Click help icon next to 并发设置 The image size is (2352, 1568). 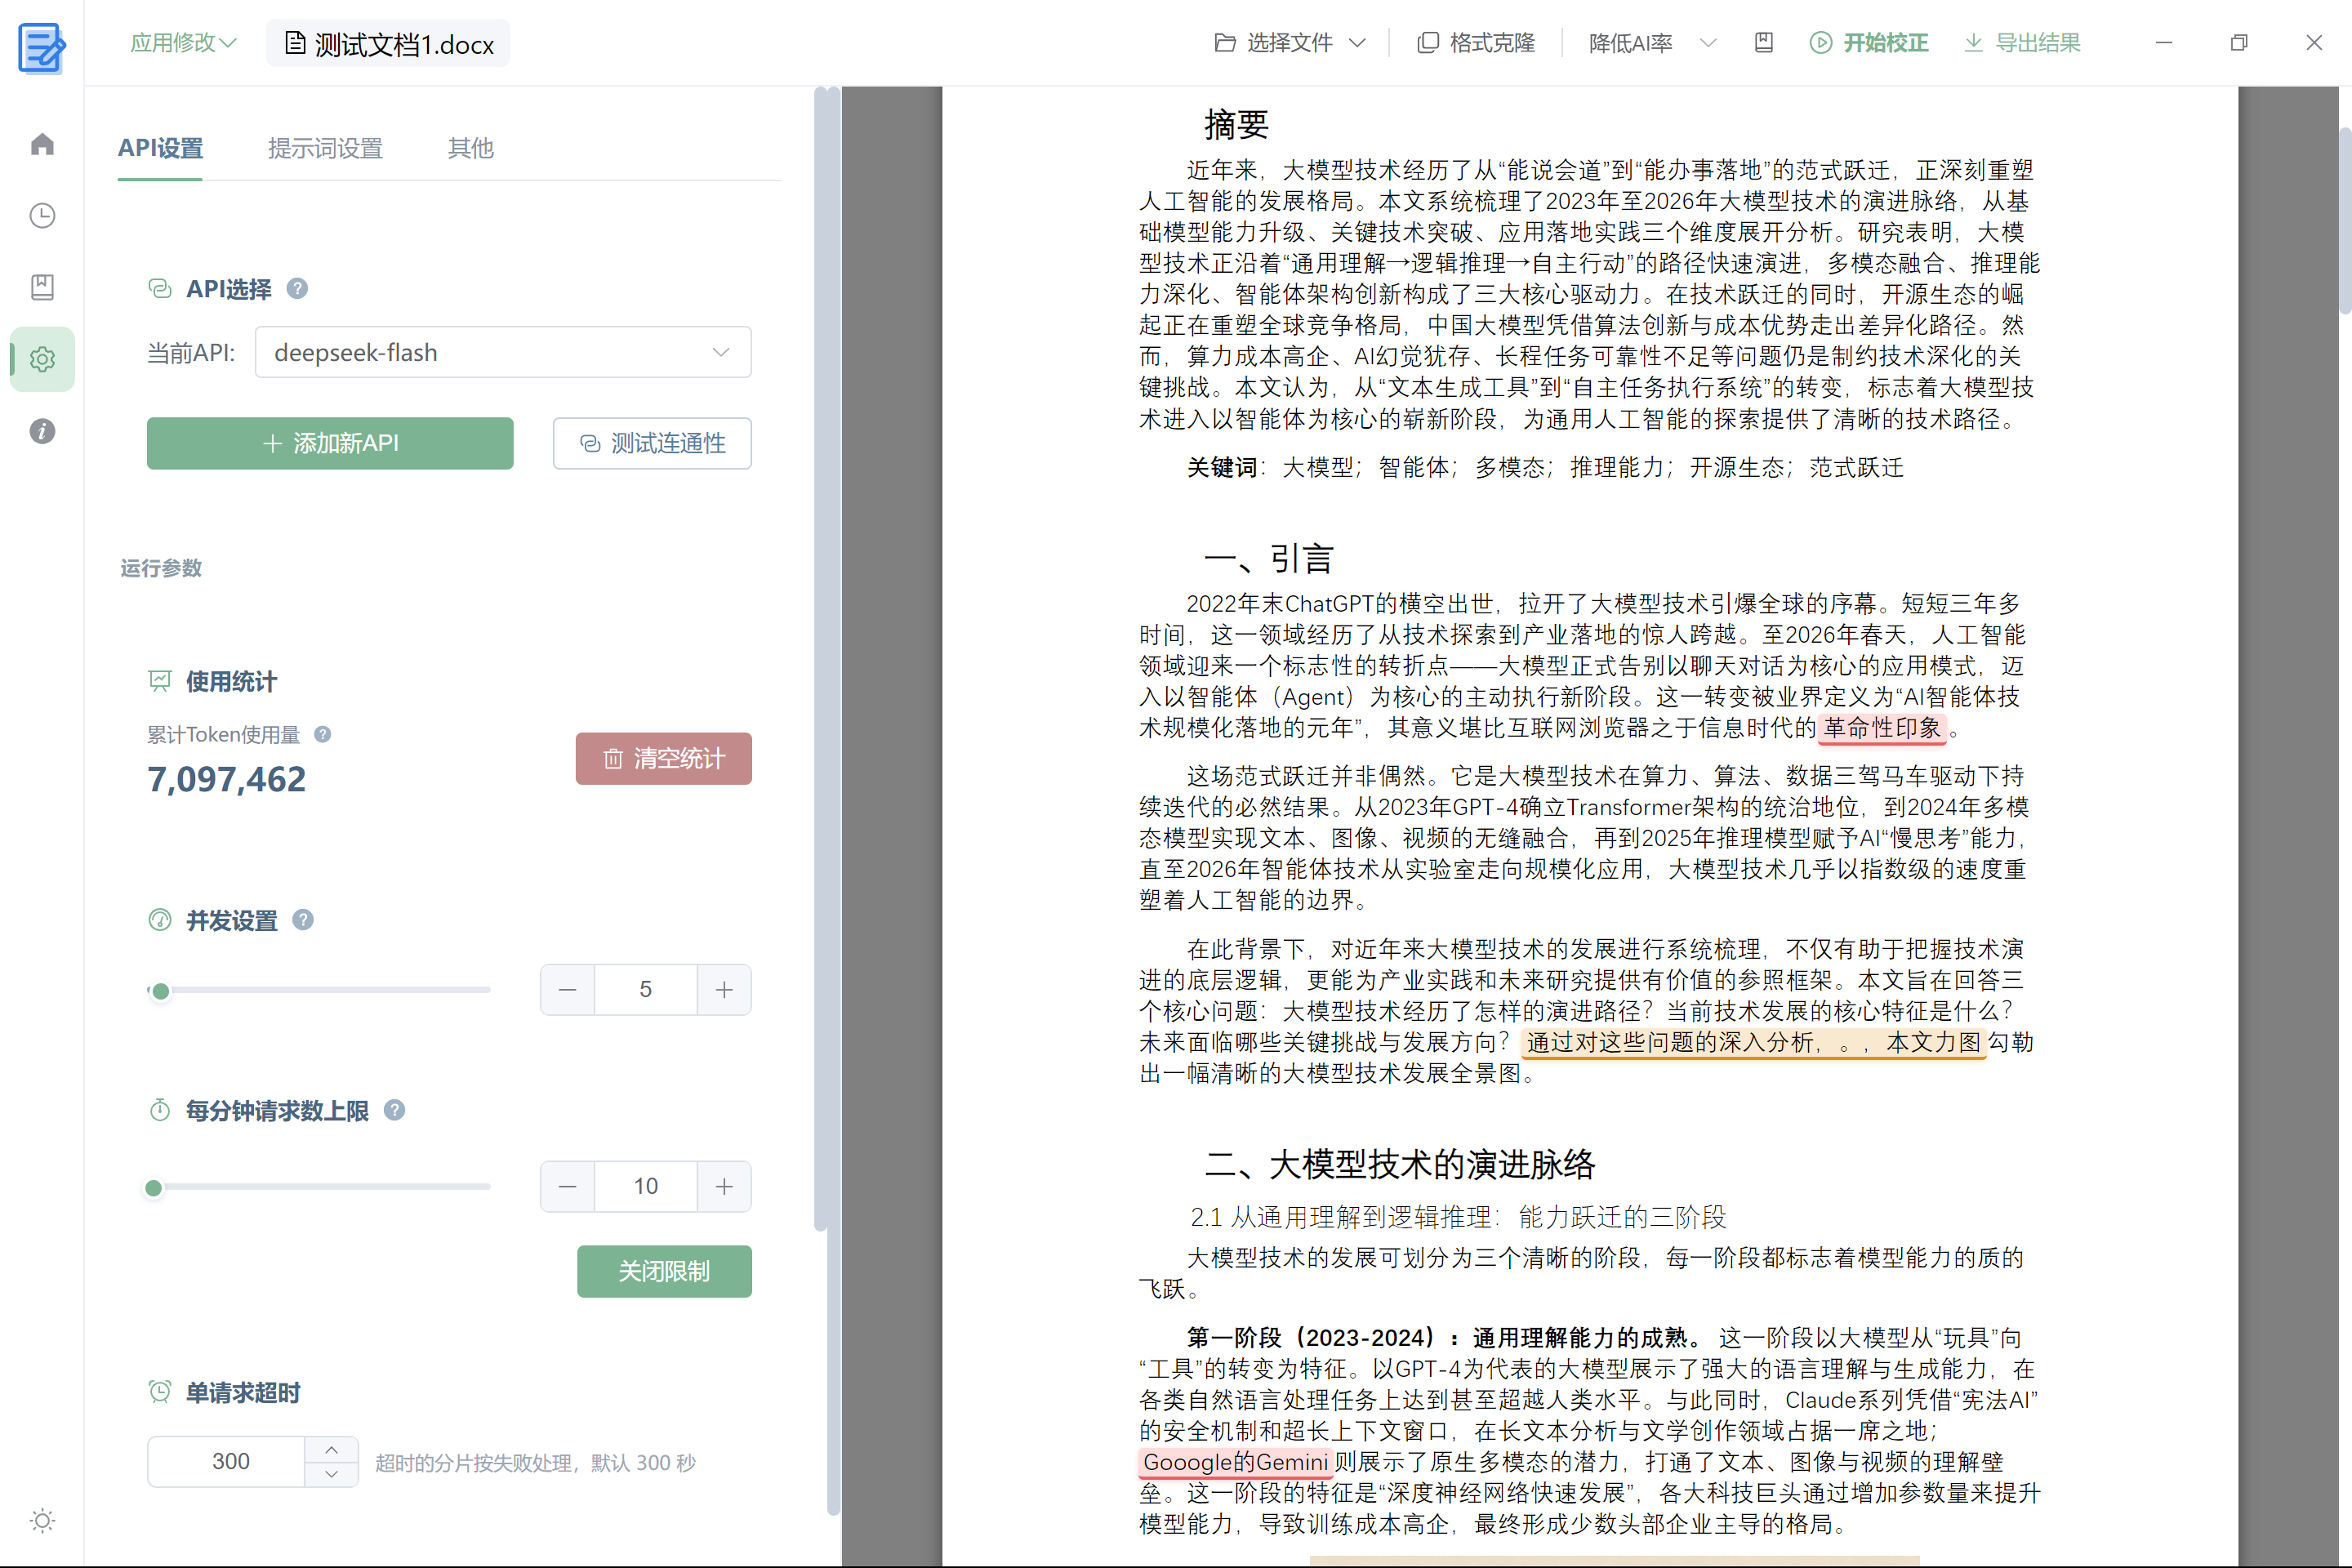click(303, 920)
